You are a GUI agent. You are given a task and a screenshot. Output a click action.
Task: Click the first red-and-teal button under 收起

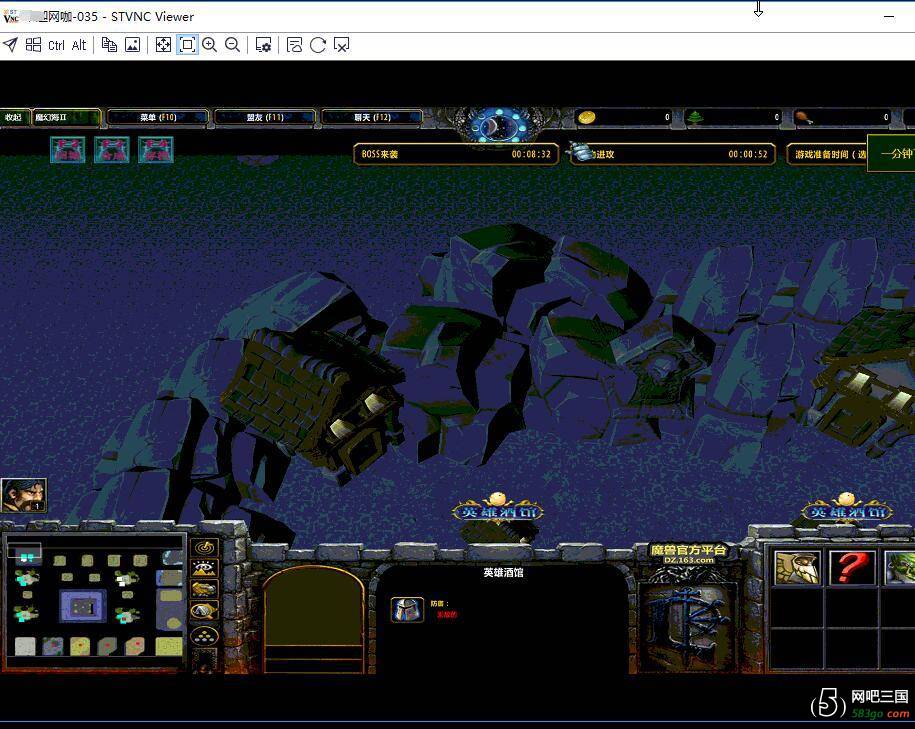pos(68,149)
